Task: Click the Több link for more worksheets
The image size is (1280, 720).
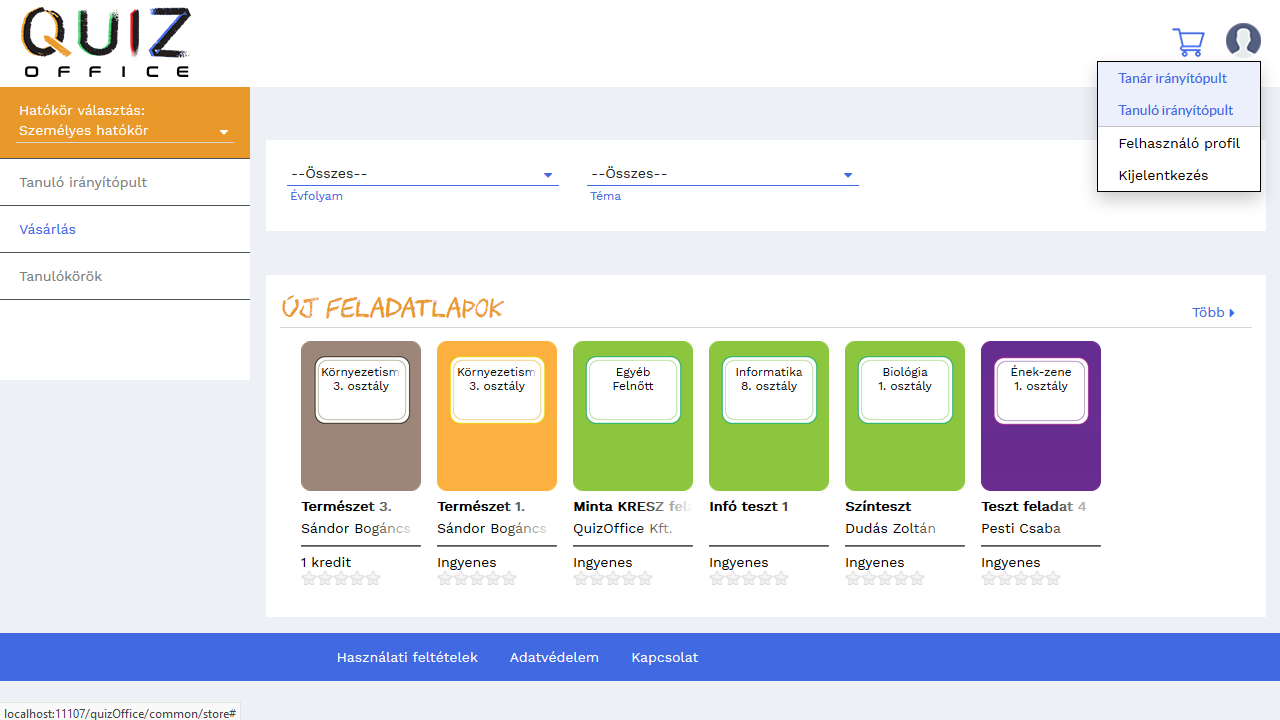Action: 1213,313
